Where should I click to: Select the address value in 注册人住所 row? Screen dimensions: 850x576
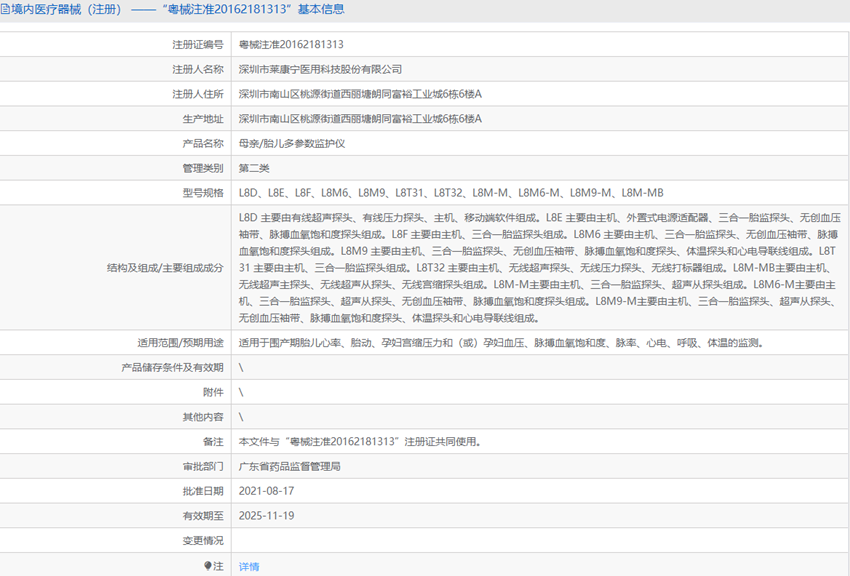[360, 94]
